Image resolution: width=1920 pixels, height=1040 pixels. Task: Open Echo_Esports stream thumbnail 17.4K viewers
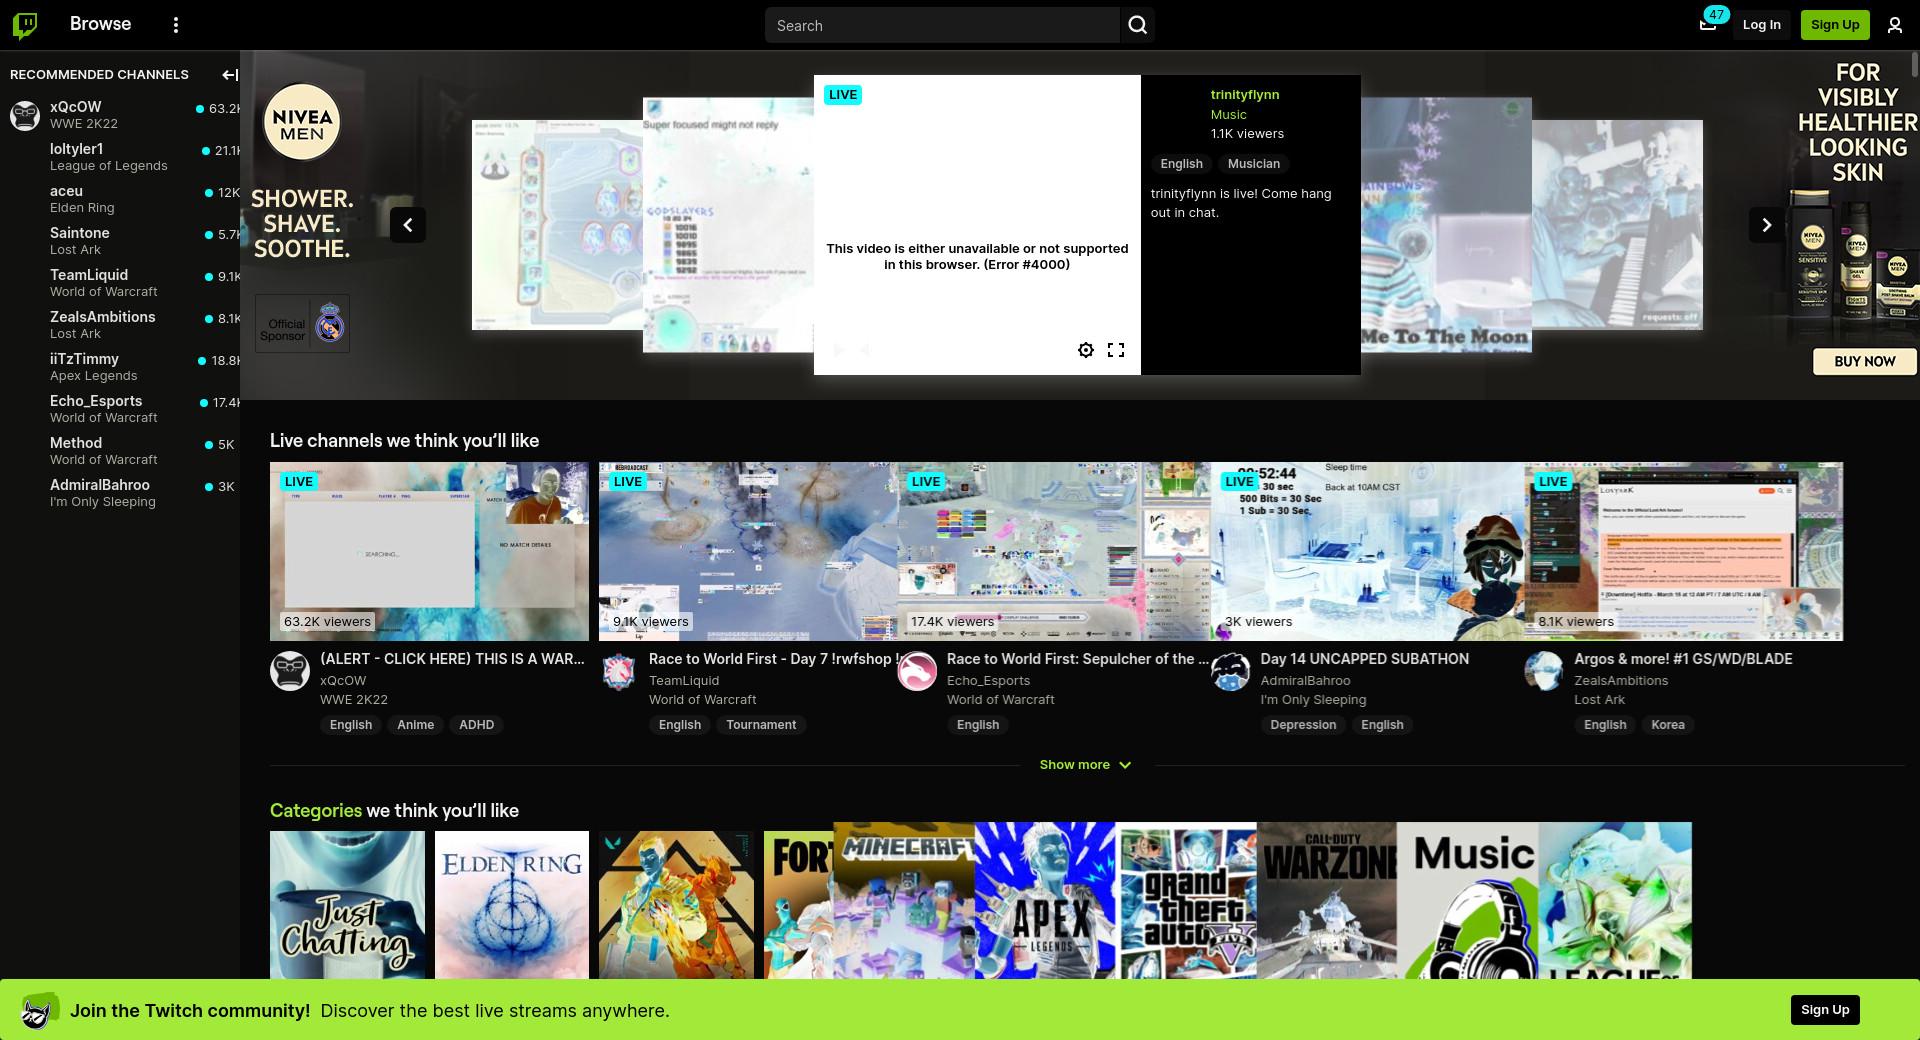tap(1054, 551)
